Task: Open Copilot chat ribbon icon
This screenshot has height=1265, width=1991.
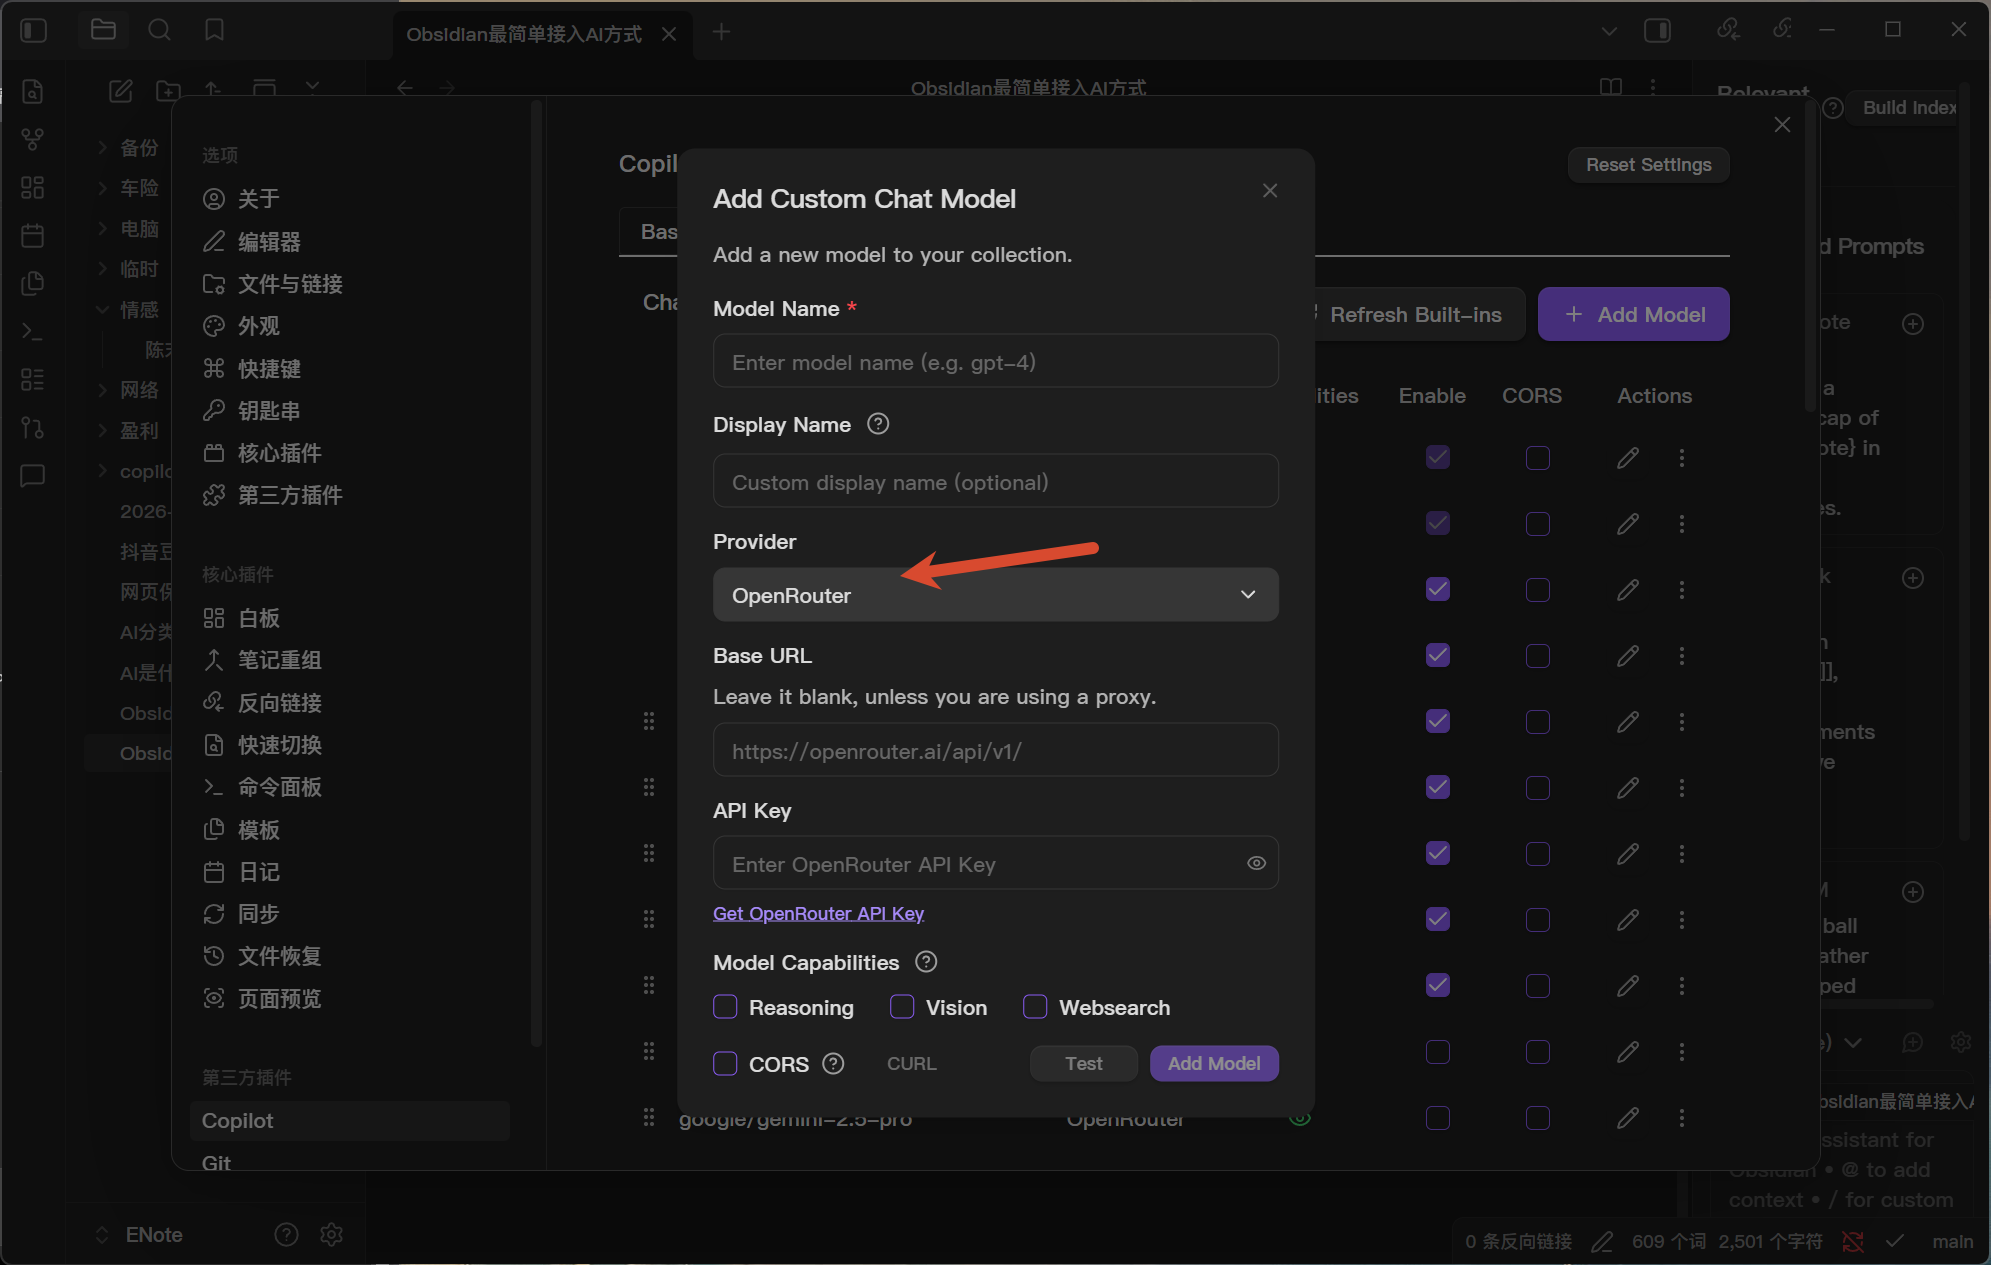Action: point(33,475)
